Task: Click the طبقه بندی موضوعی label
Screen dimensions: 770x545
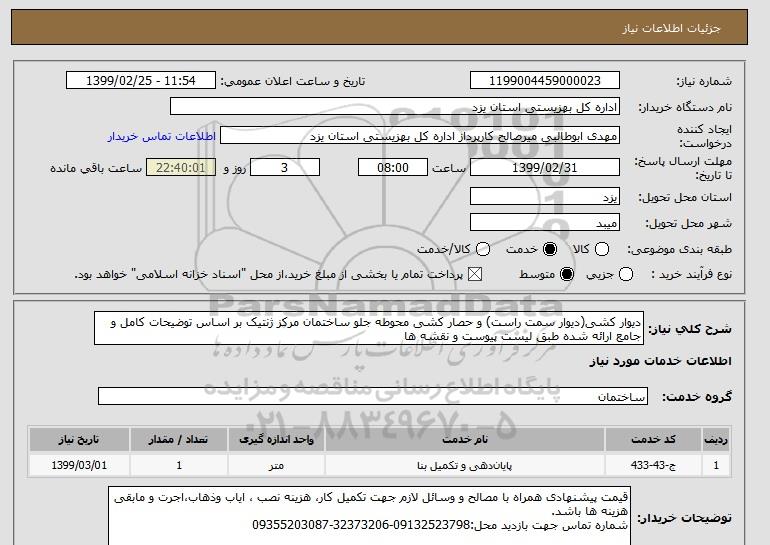Action: (679, 249)
